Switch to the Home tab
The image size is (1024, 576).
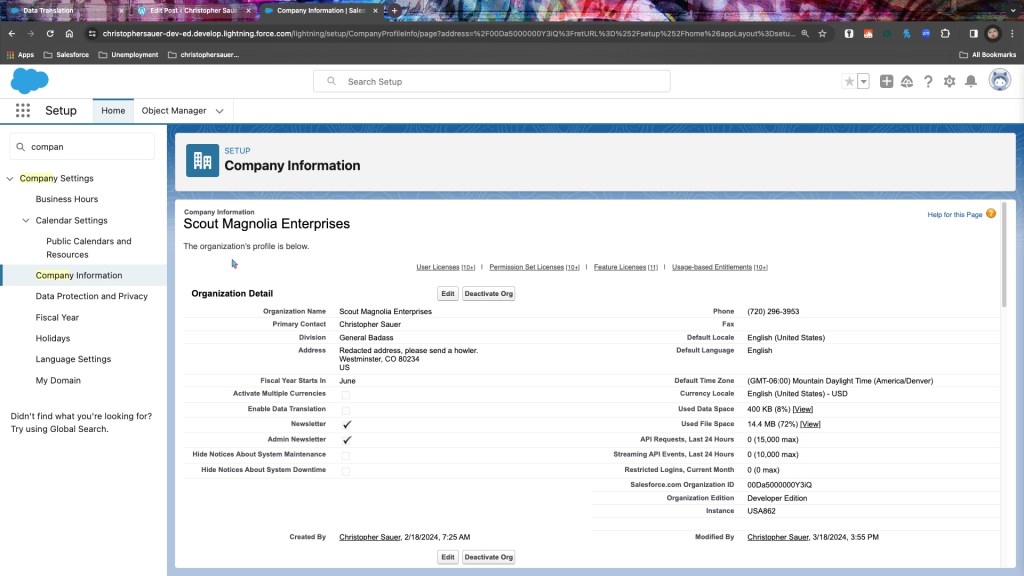pos(113,111)
